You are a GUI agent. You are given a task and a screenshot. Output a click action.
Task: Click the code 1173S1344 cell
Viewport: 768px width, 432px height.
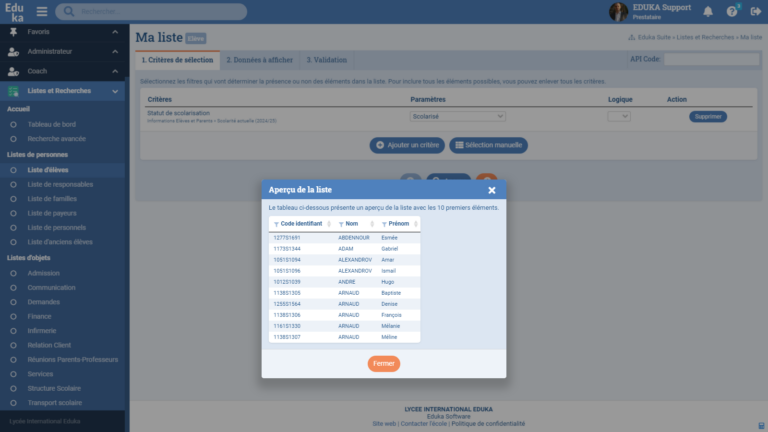287,249
